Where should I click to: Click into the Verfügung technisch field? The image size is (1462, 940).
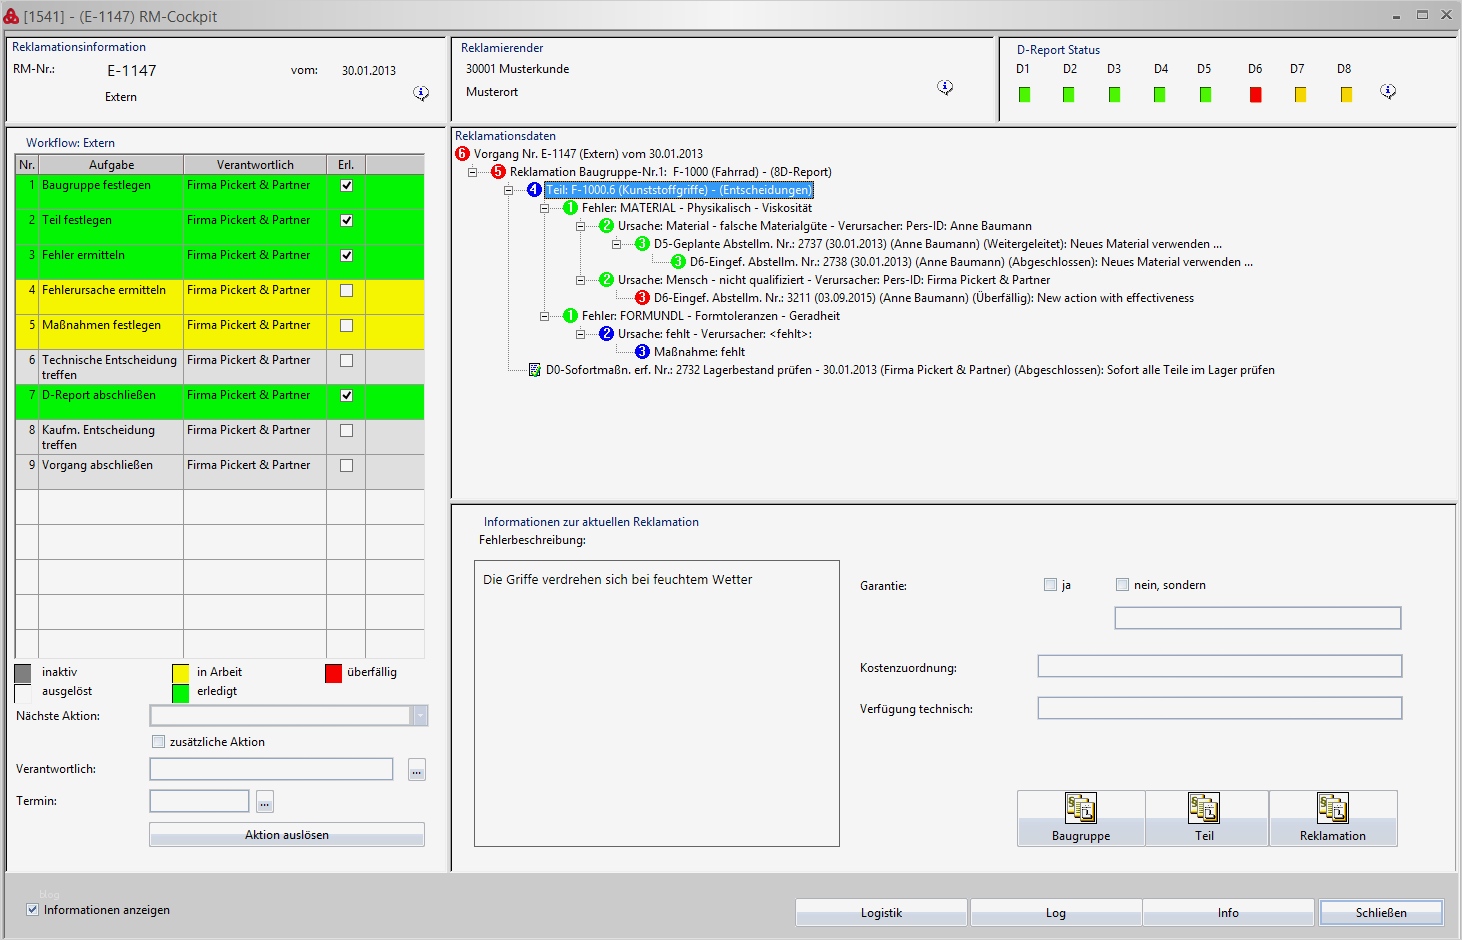click(1220, 708)
